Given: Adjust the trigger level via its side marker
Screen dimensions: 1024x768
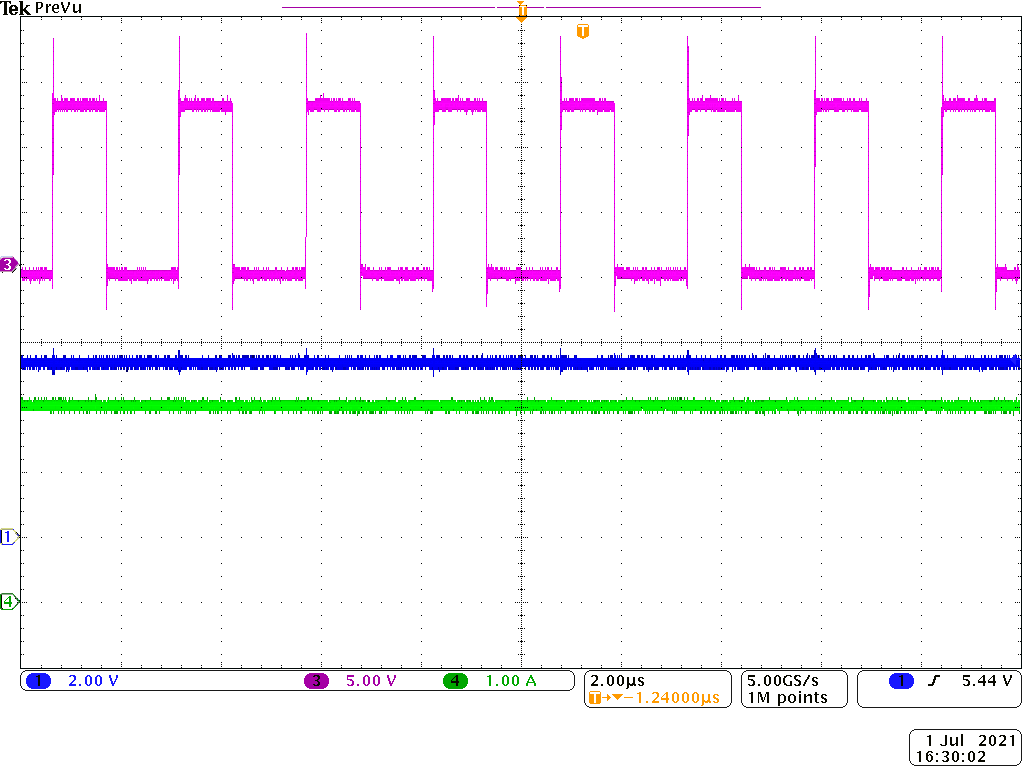Looking at the screenshot, I should [583, 31].
